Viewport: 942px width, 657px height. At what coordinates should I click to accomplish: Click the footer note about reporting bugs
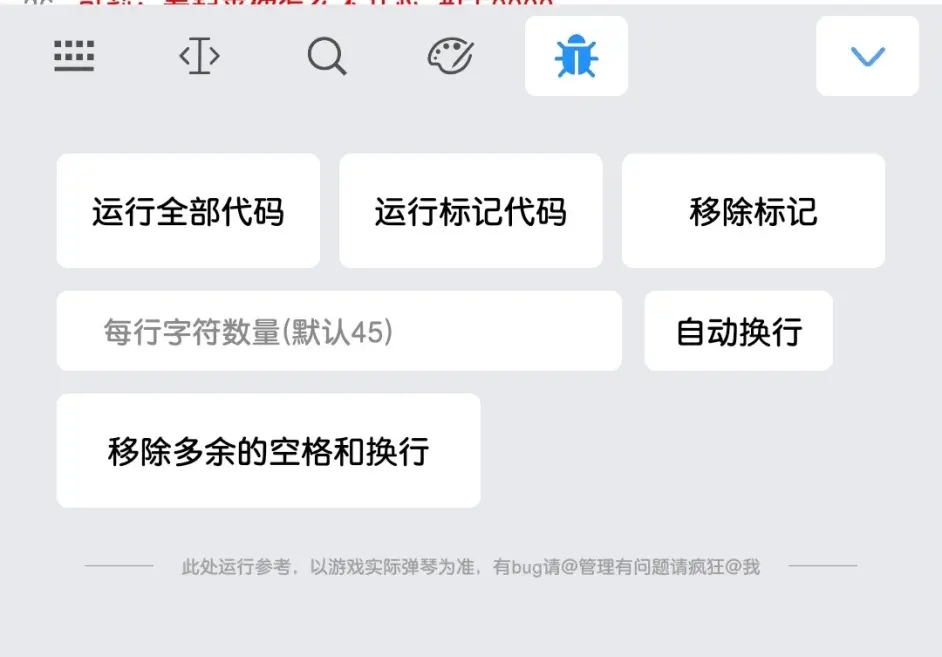[470, 566]
